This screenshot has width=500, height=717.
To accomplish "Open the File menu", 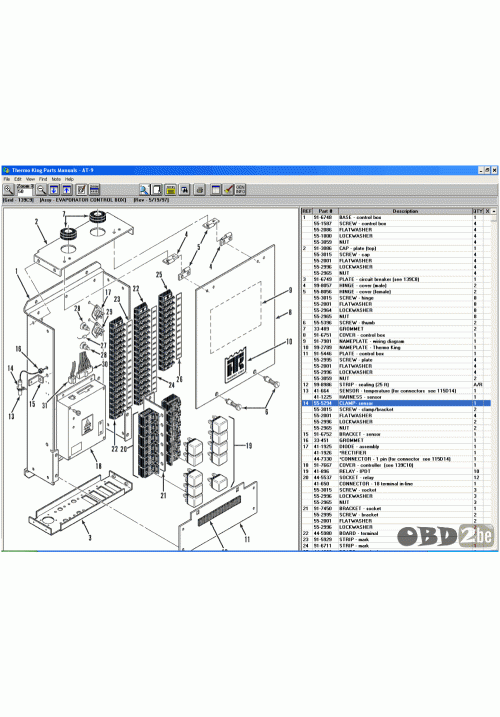I will [7, 179].
